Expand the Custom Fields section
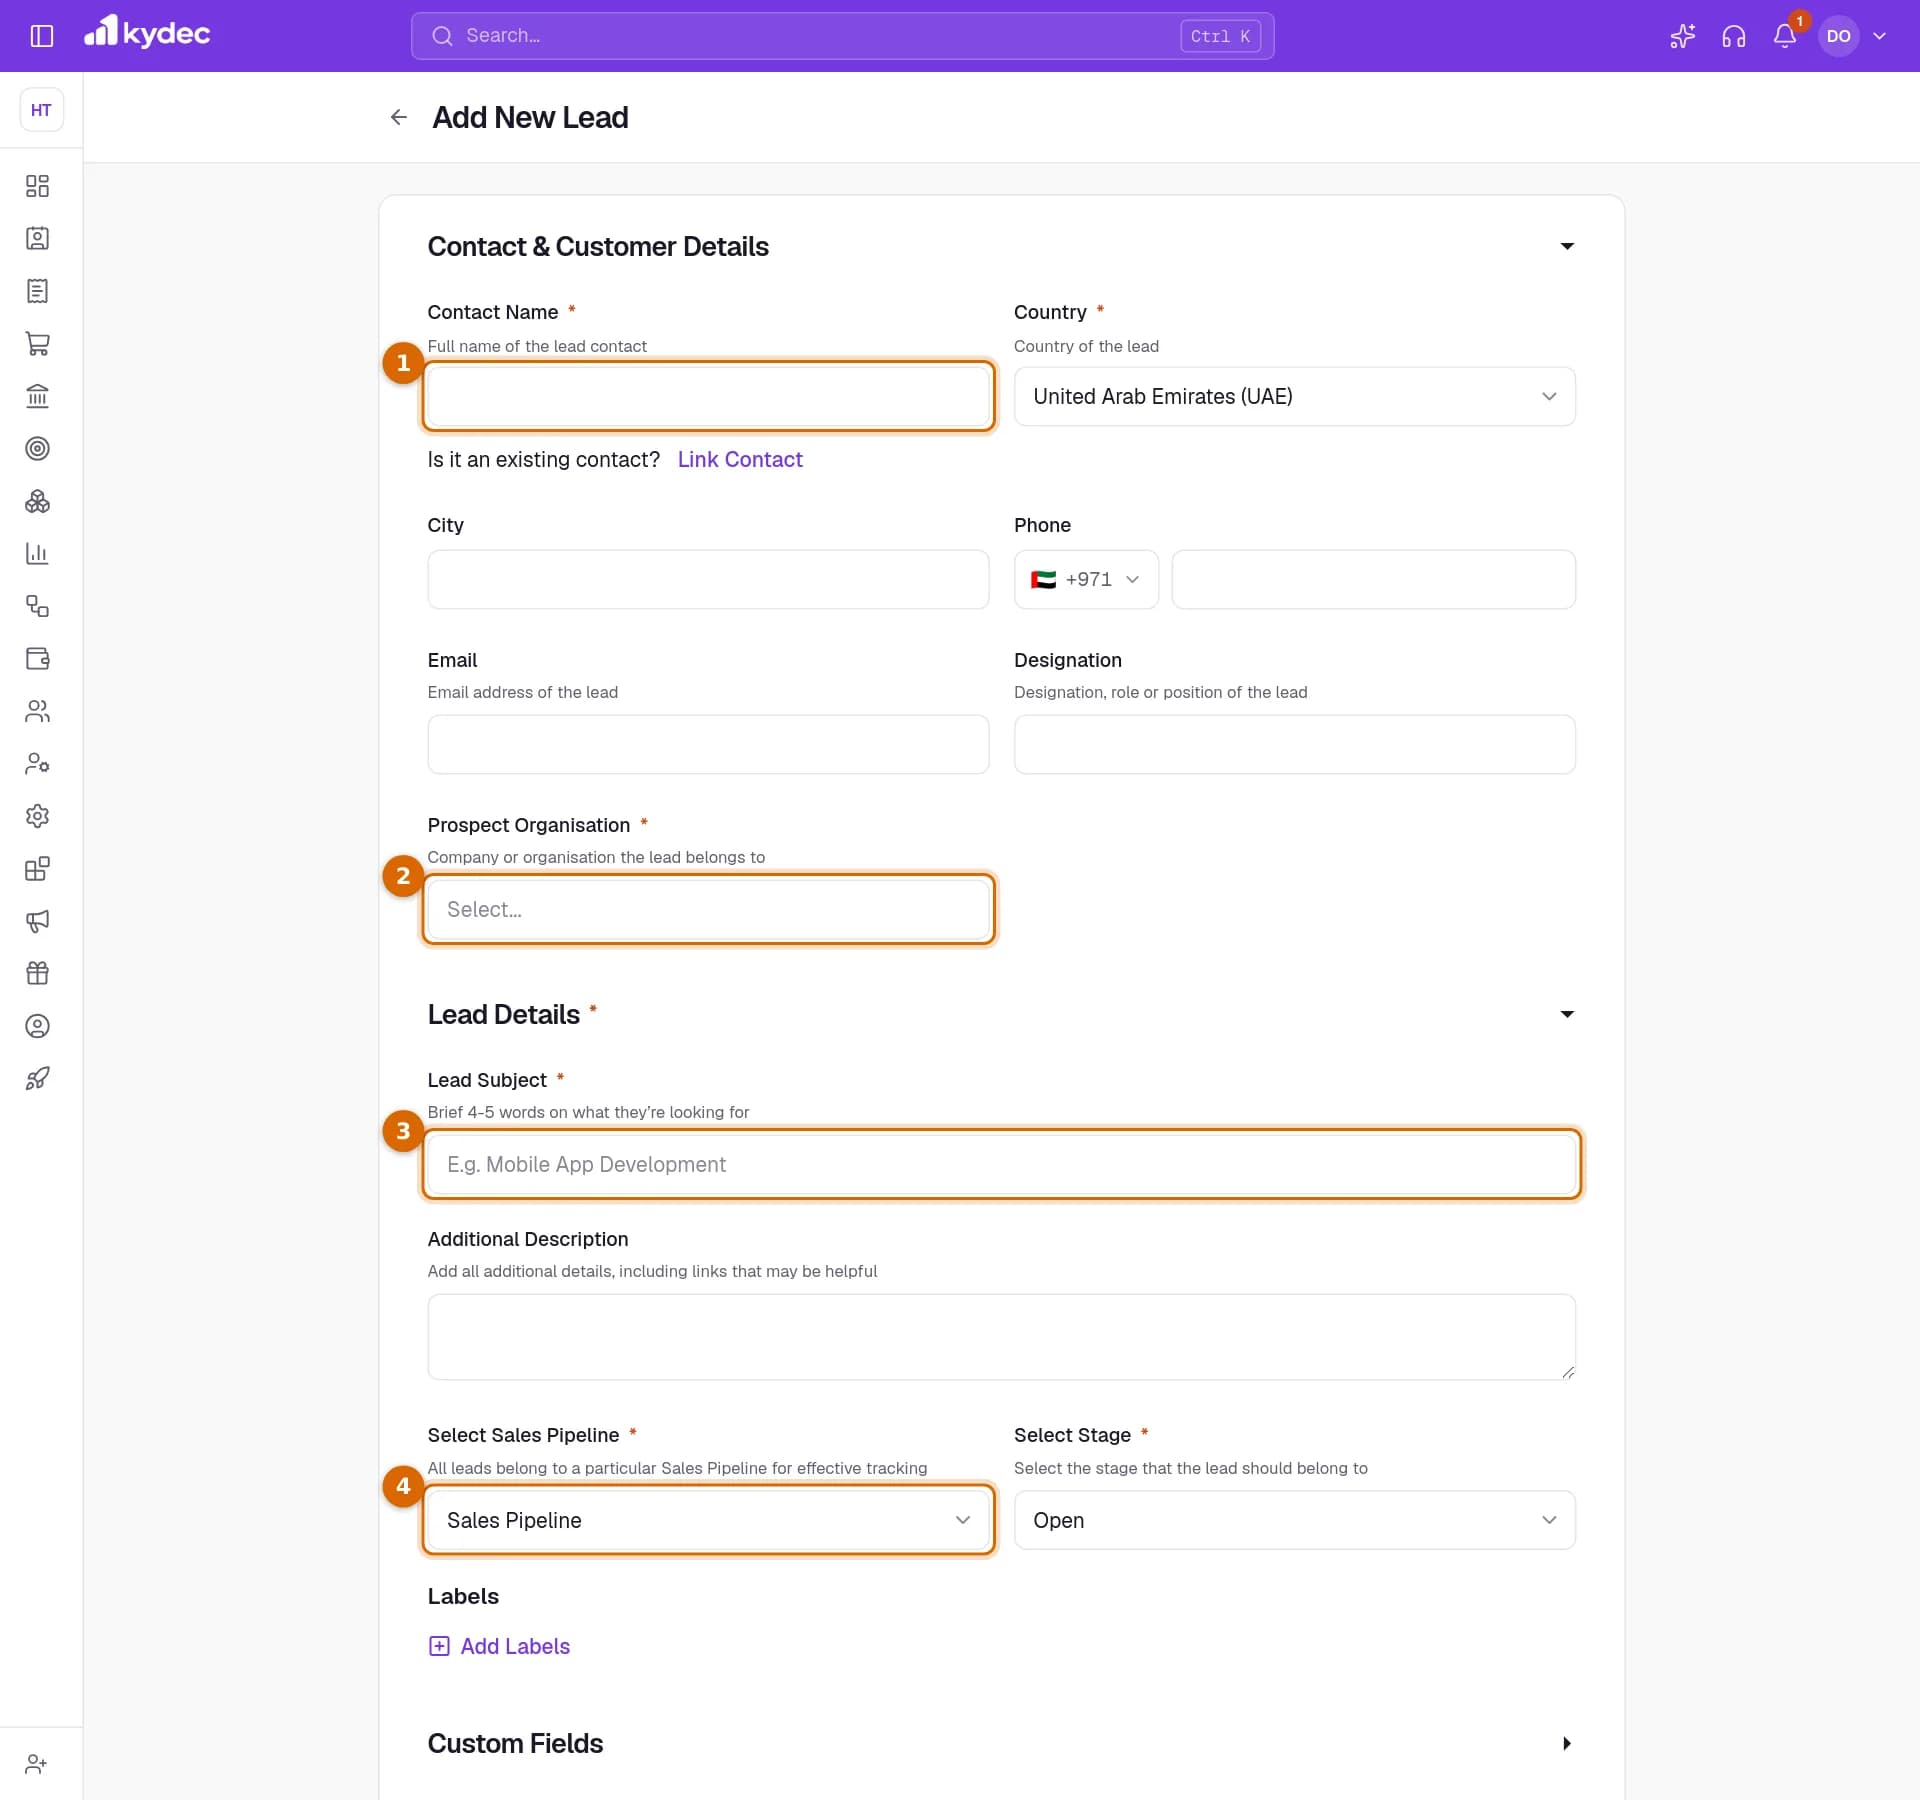Screen dimensions: 1920x1800 (x=1567, y=1743)
